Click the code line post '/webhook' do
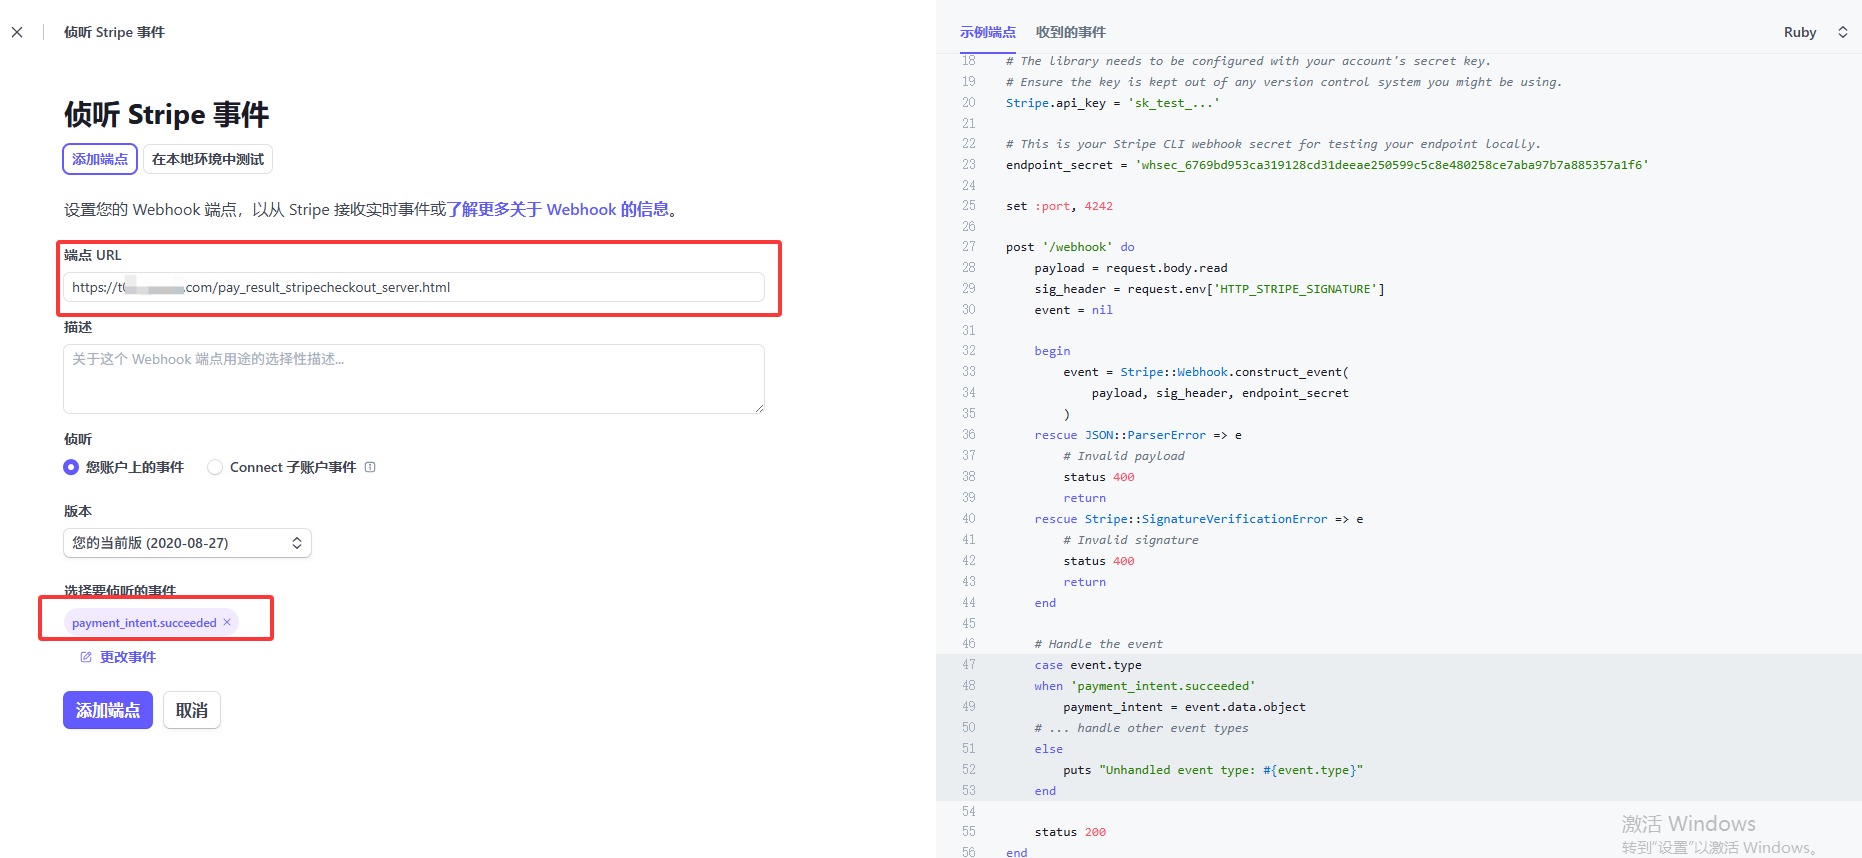The width and height of the screenshot is (1862, 858). (x=1070, y=247)
